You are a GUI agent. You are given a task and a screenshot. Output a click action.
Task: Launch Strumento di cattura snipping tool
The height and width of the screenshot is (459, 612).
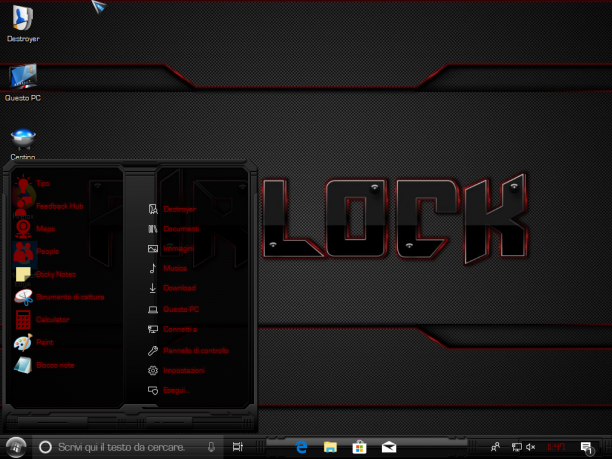pyautogui.click(x=59, y=297)
